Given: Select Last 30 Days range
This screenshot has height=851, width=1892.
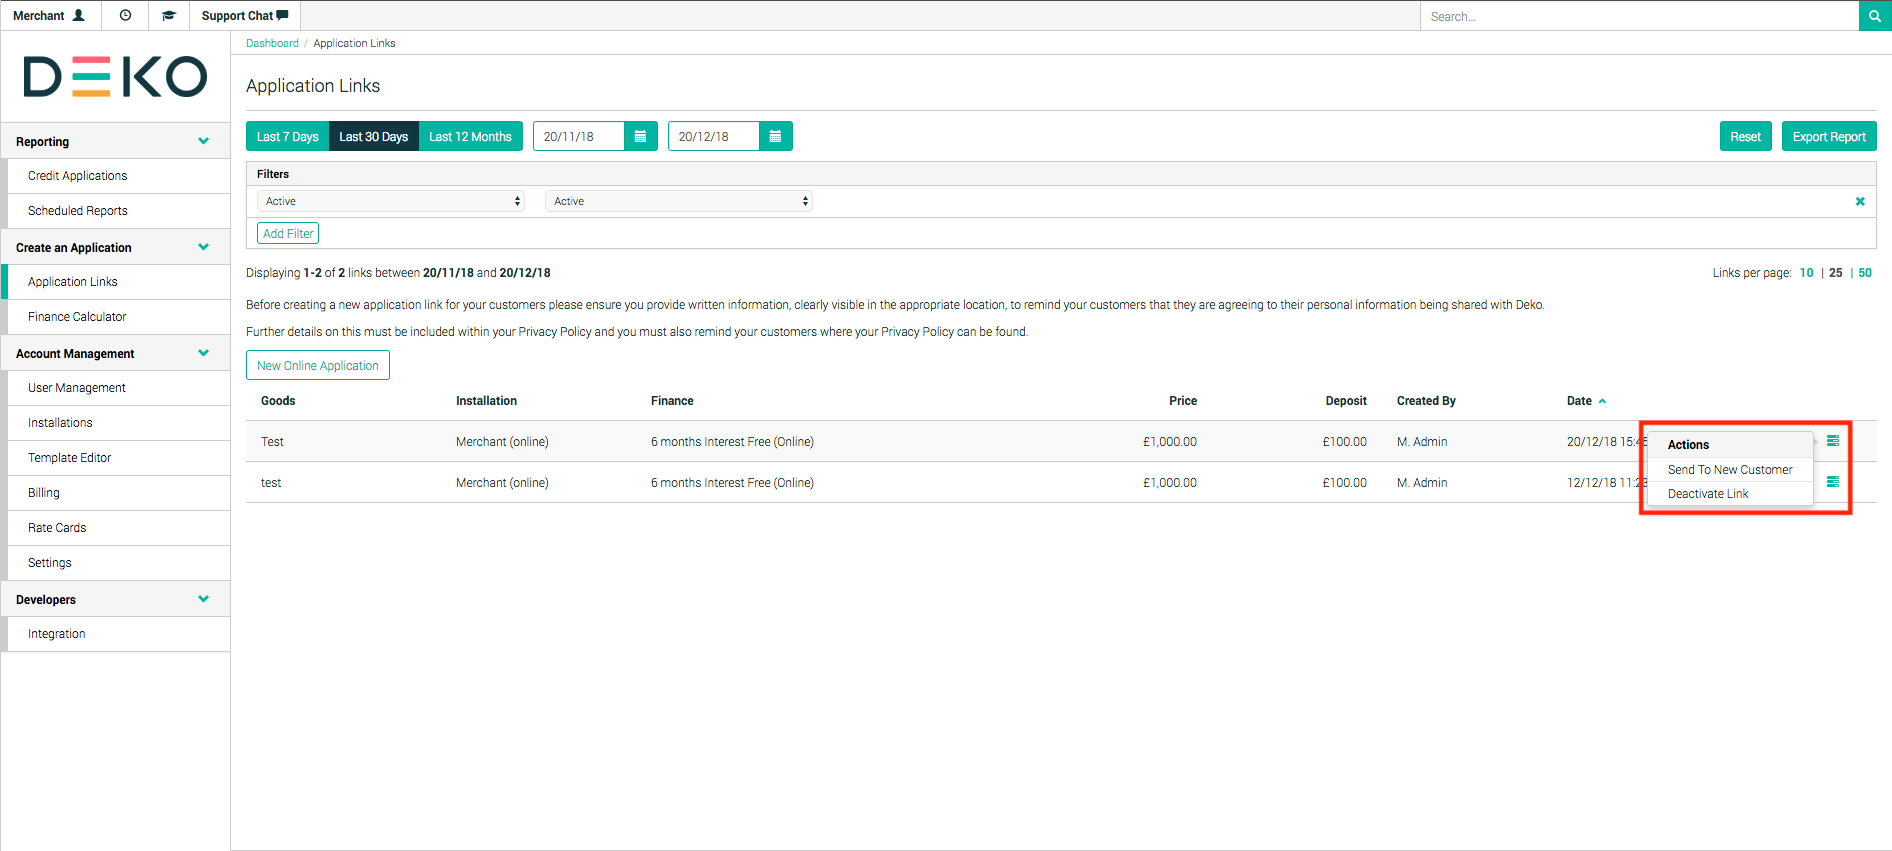Looking at the screenshot, I should (373, 136).
